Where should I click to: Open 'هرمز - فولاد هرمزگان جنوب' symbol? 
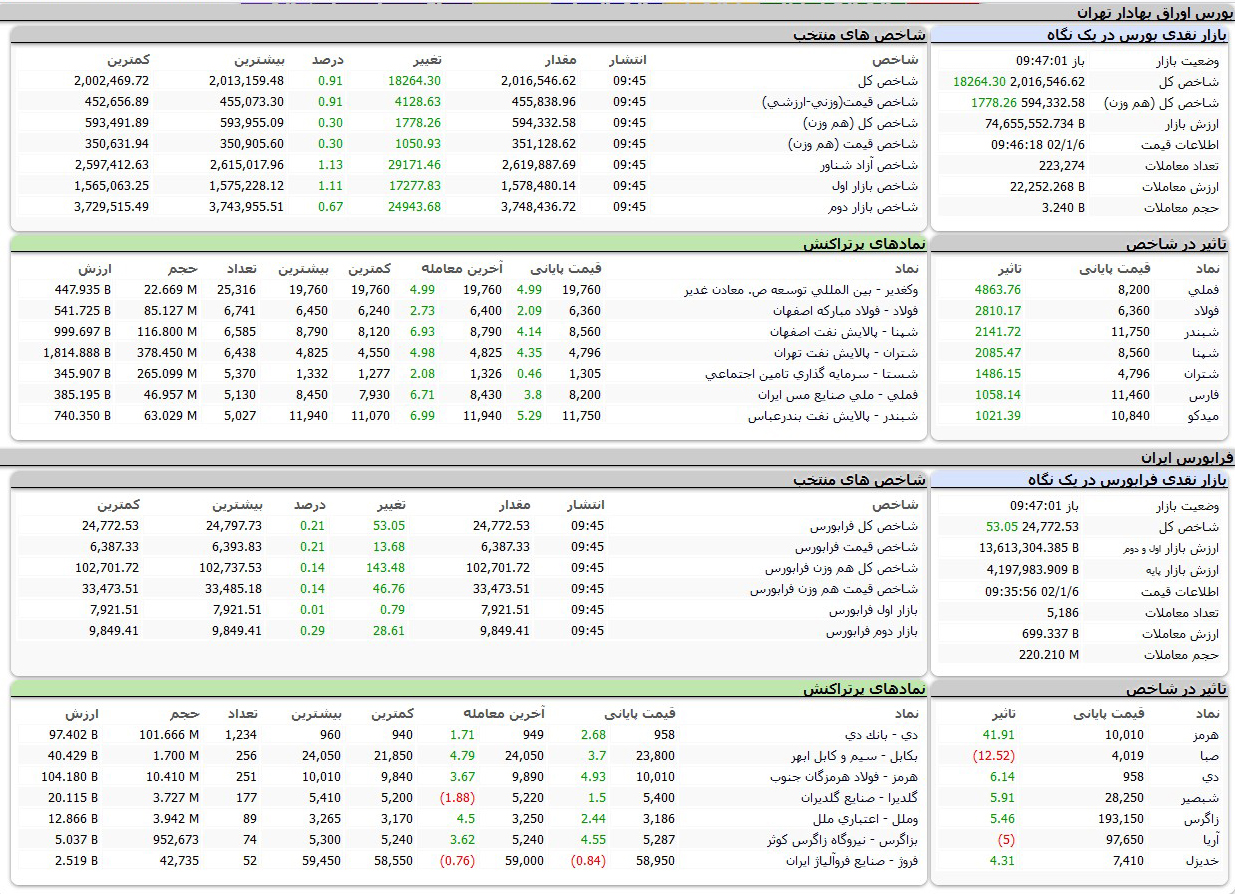point(845,777)
